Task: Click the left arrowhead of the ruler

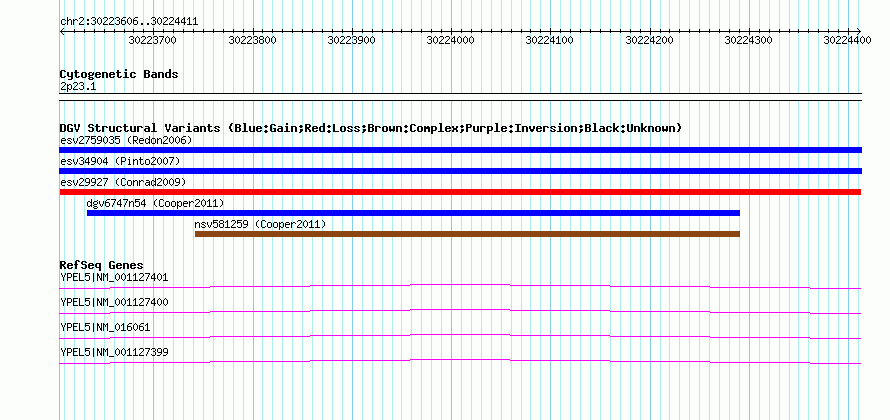Action: coord(62,31)
